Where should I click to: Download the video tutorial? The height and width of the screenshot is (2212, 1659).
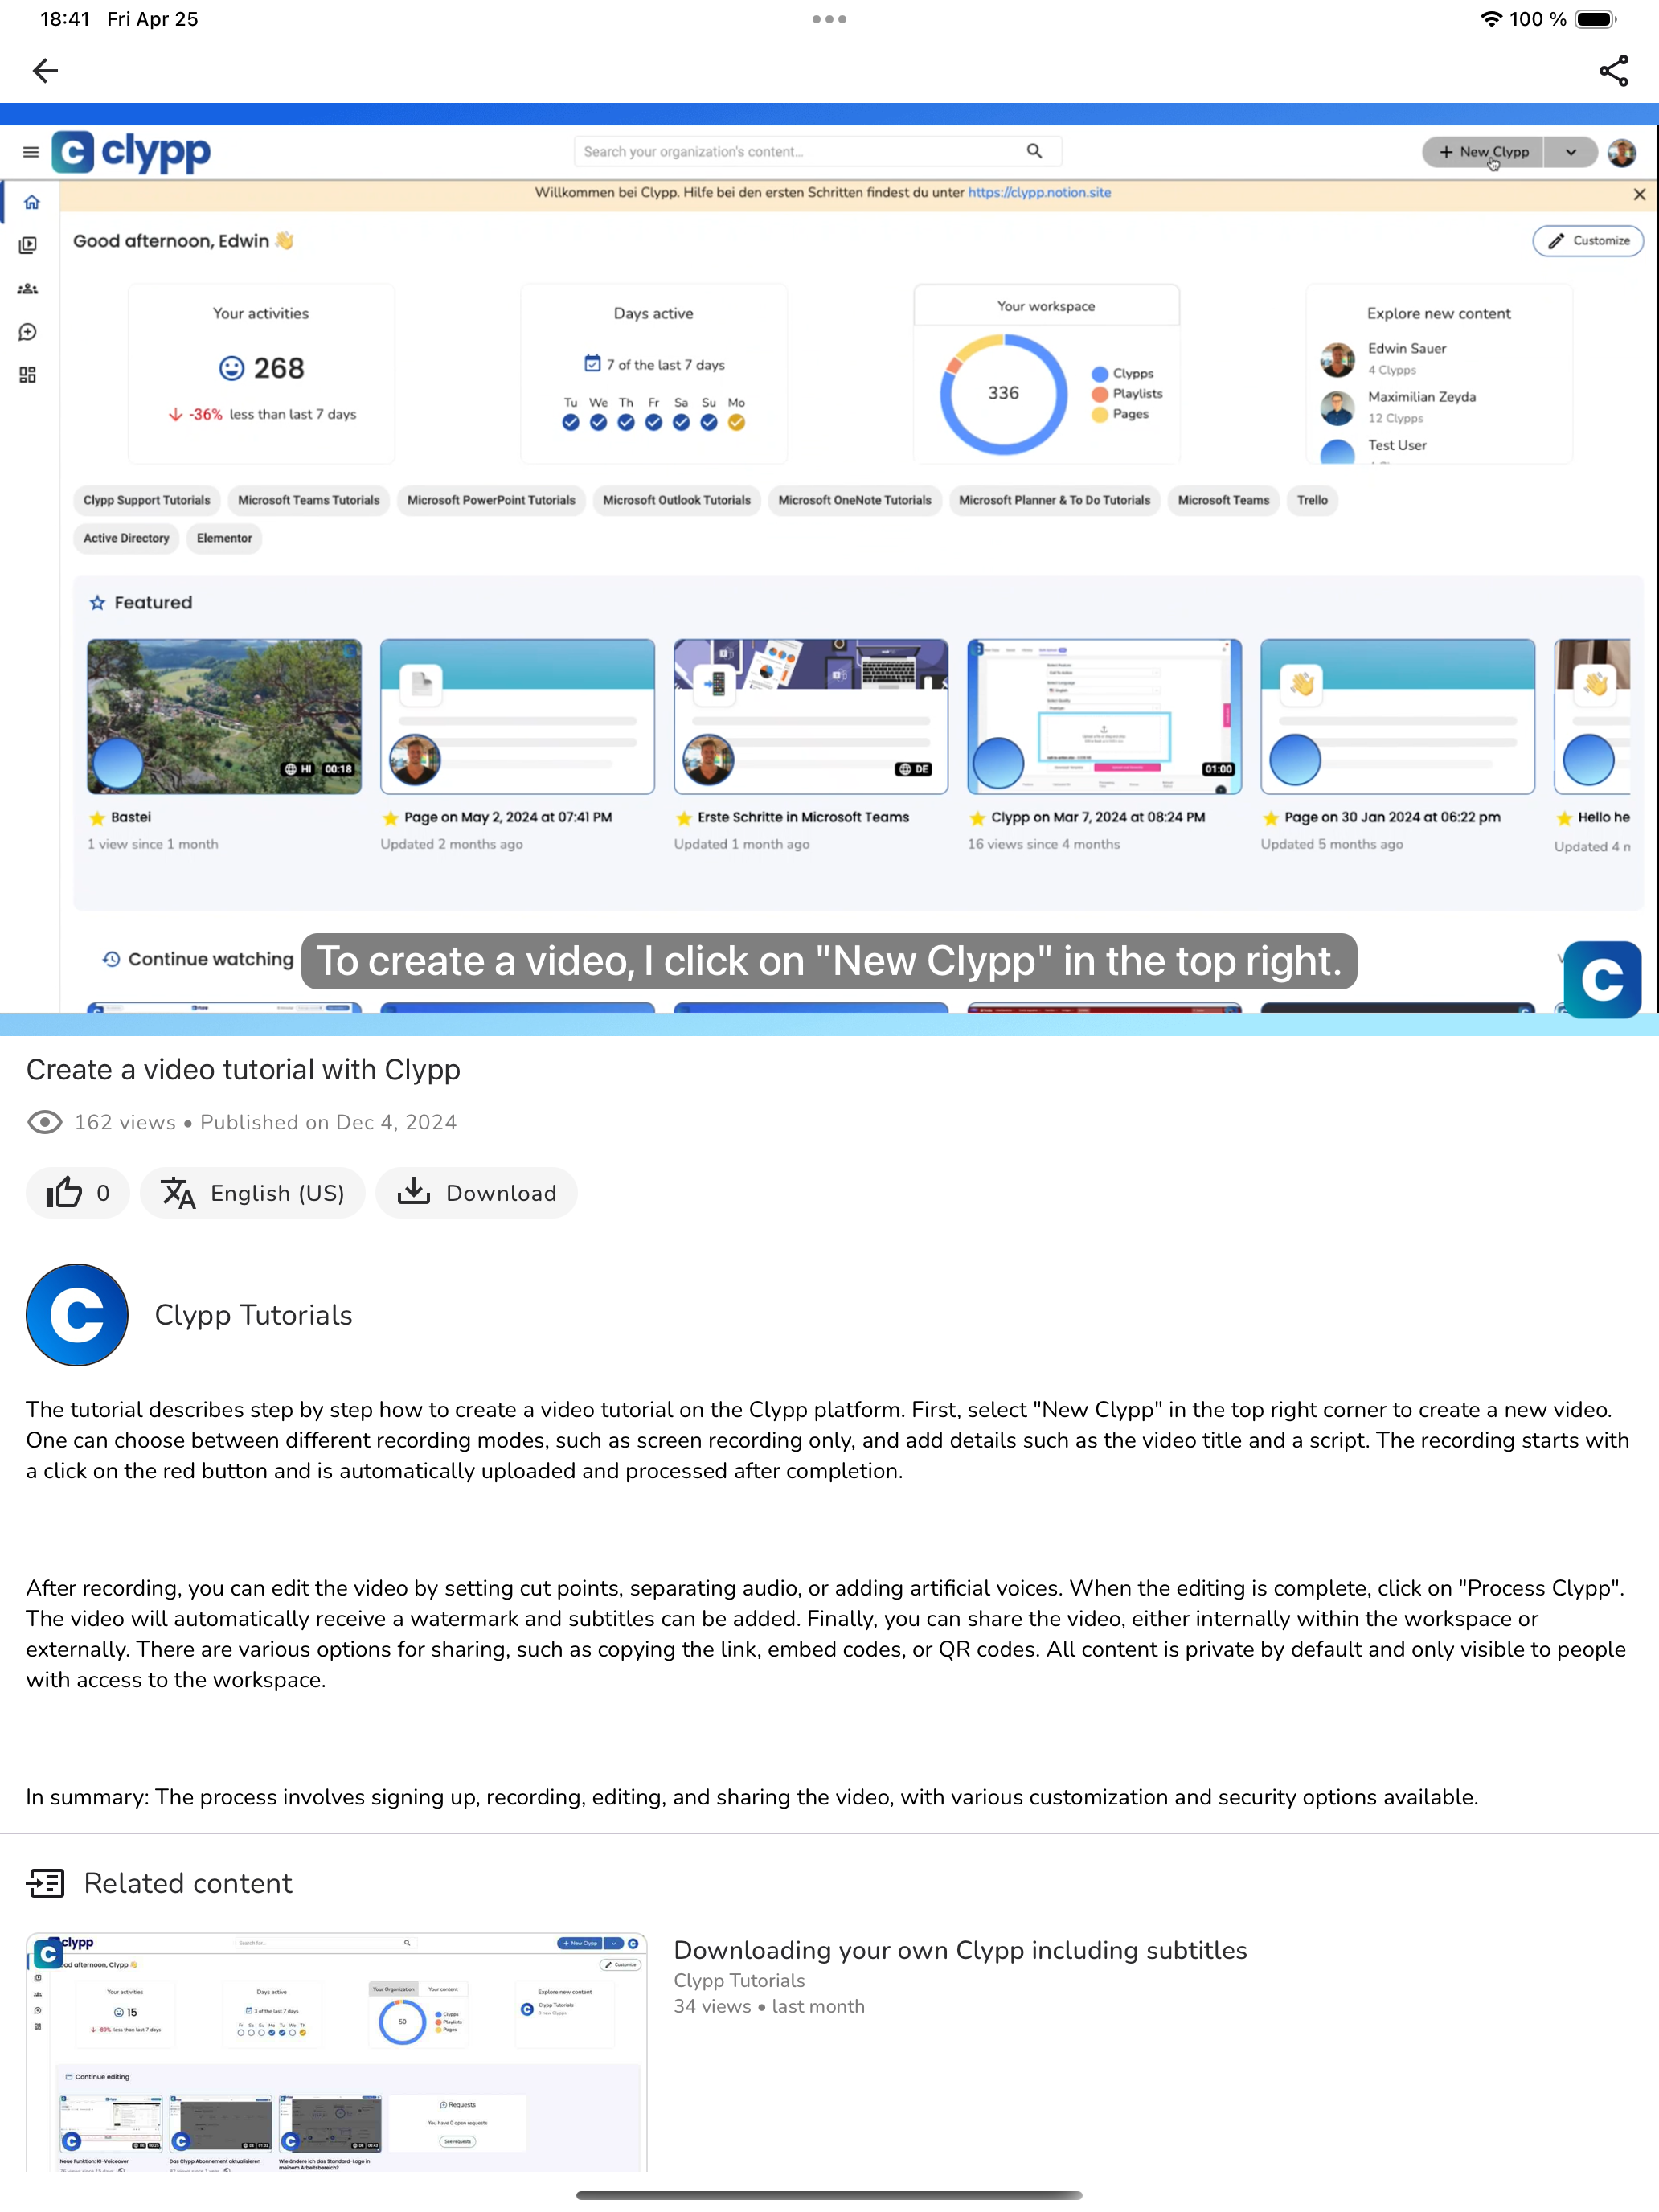[x=477, y=1193]
